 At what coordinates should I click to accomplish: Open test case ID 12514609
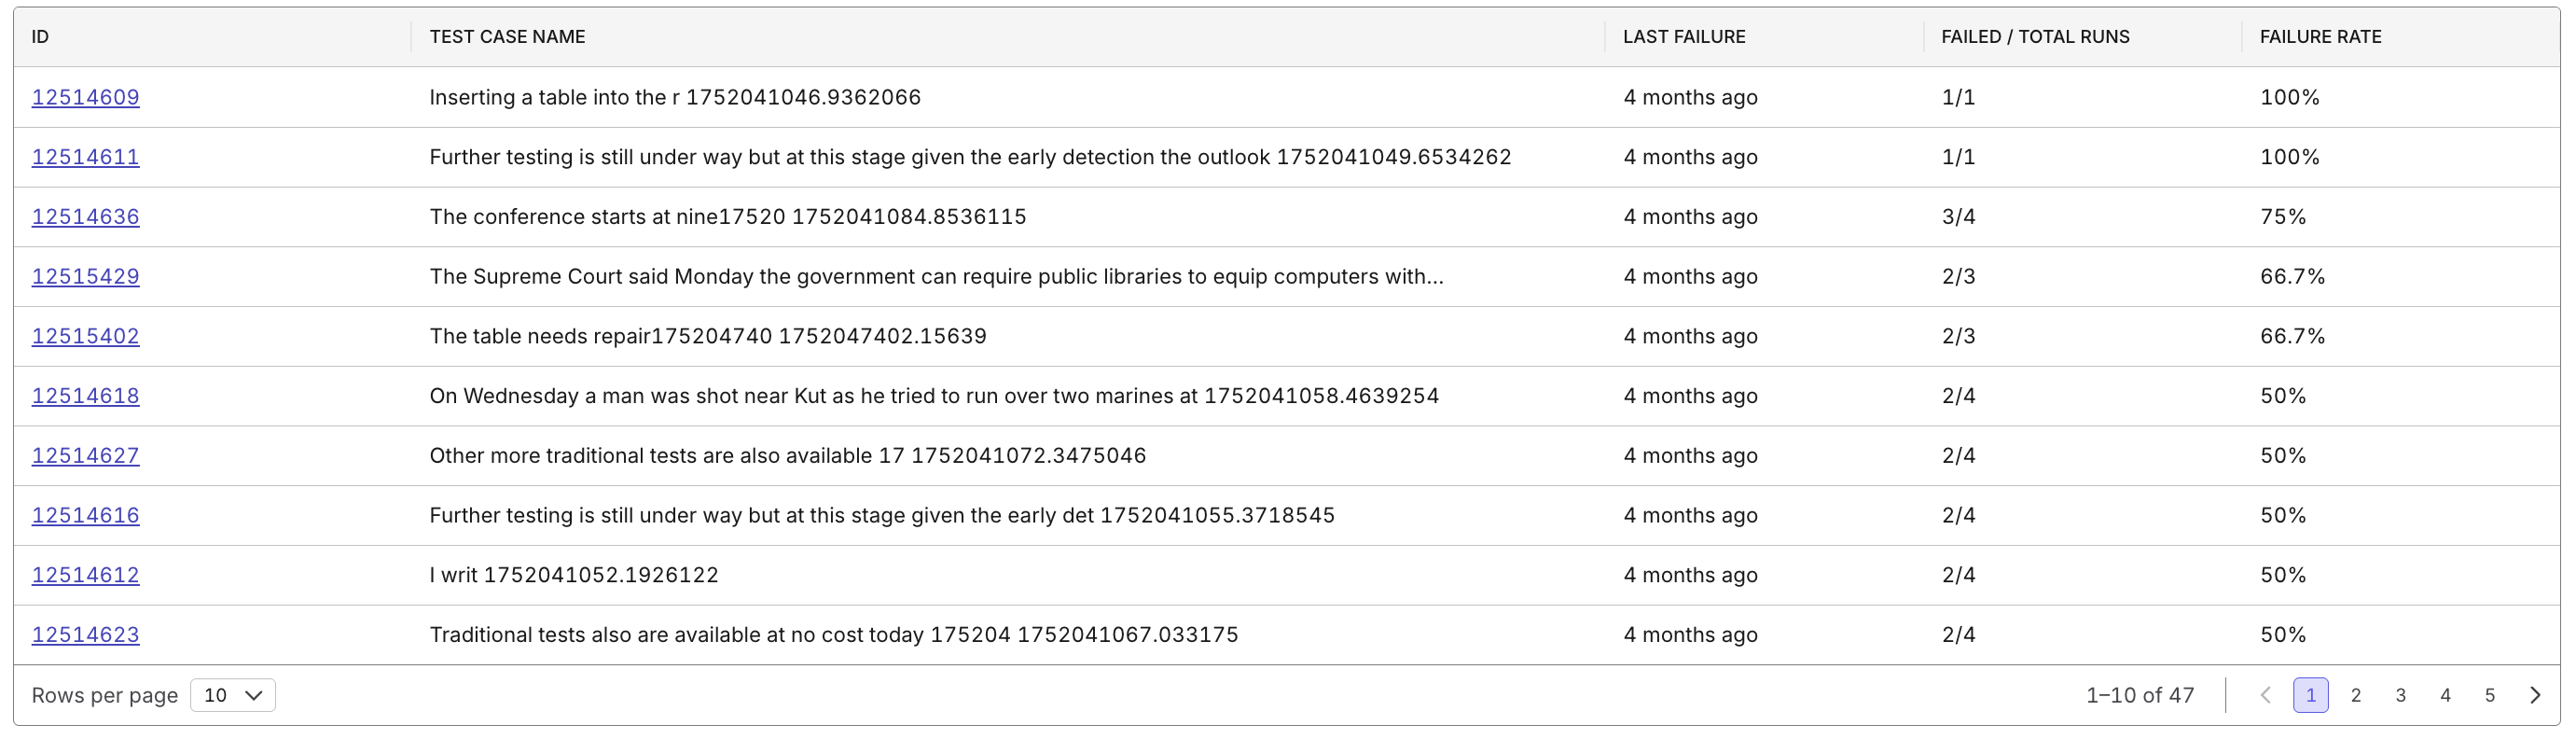(x=85, y=97)
